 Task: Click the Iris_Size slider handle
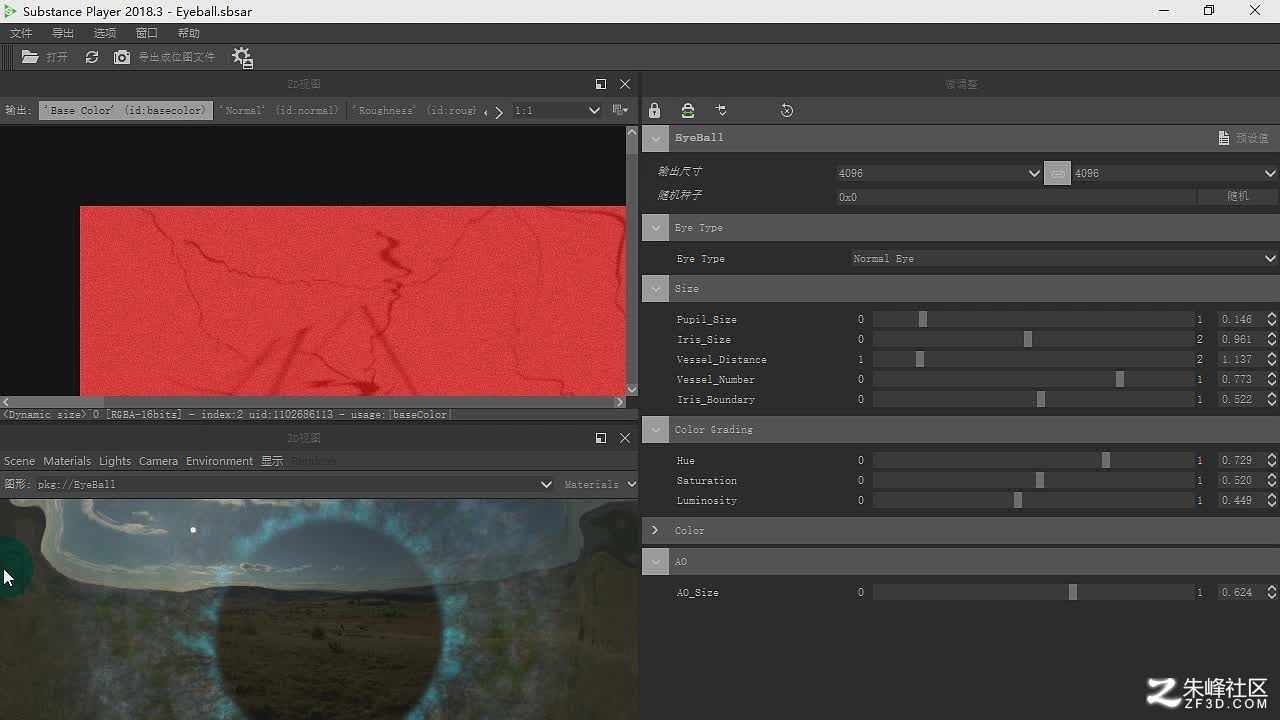tap(1028, 340)
